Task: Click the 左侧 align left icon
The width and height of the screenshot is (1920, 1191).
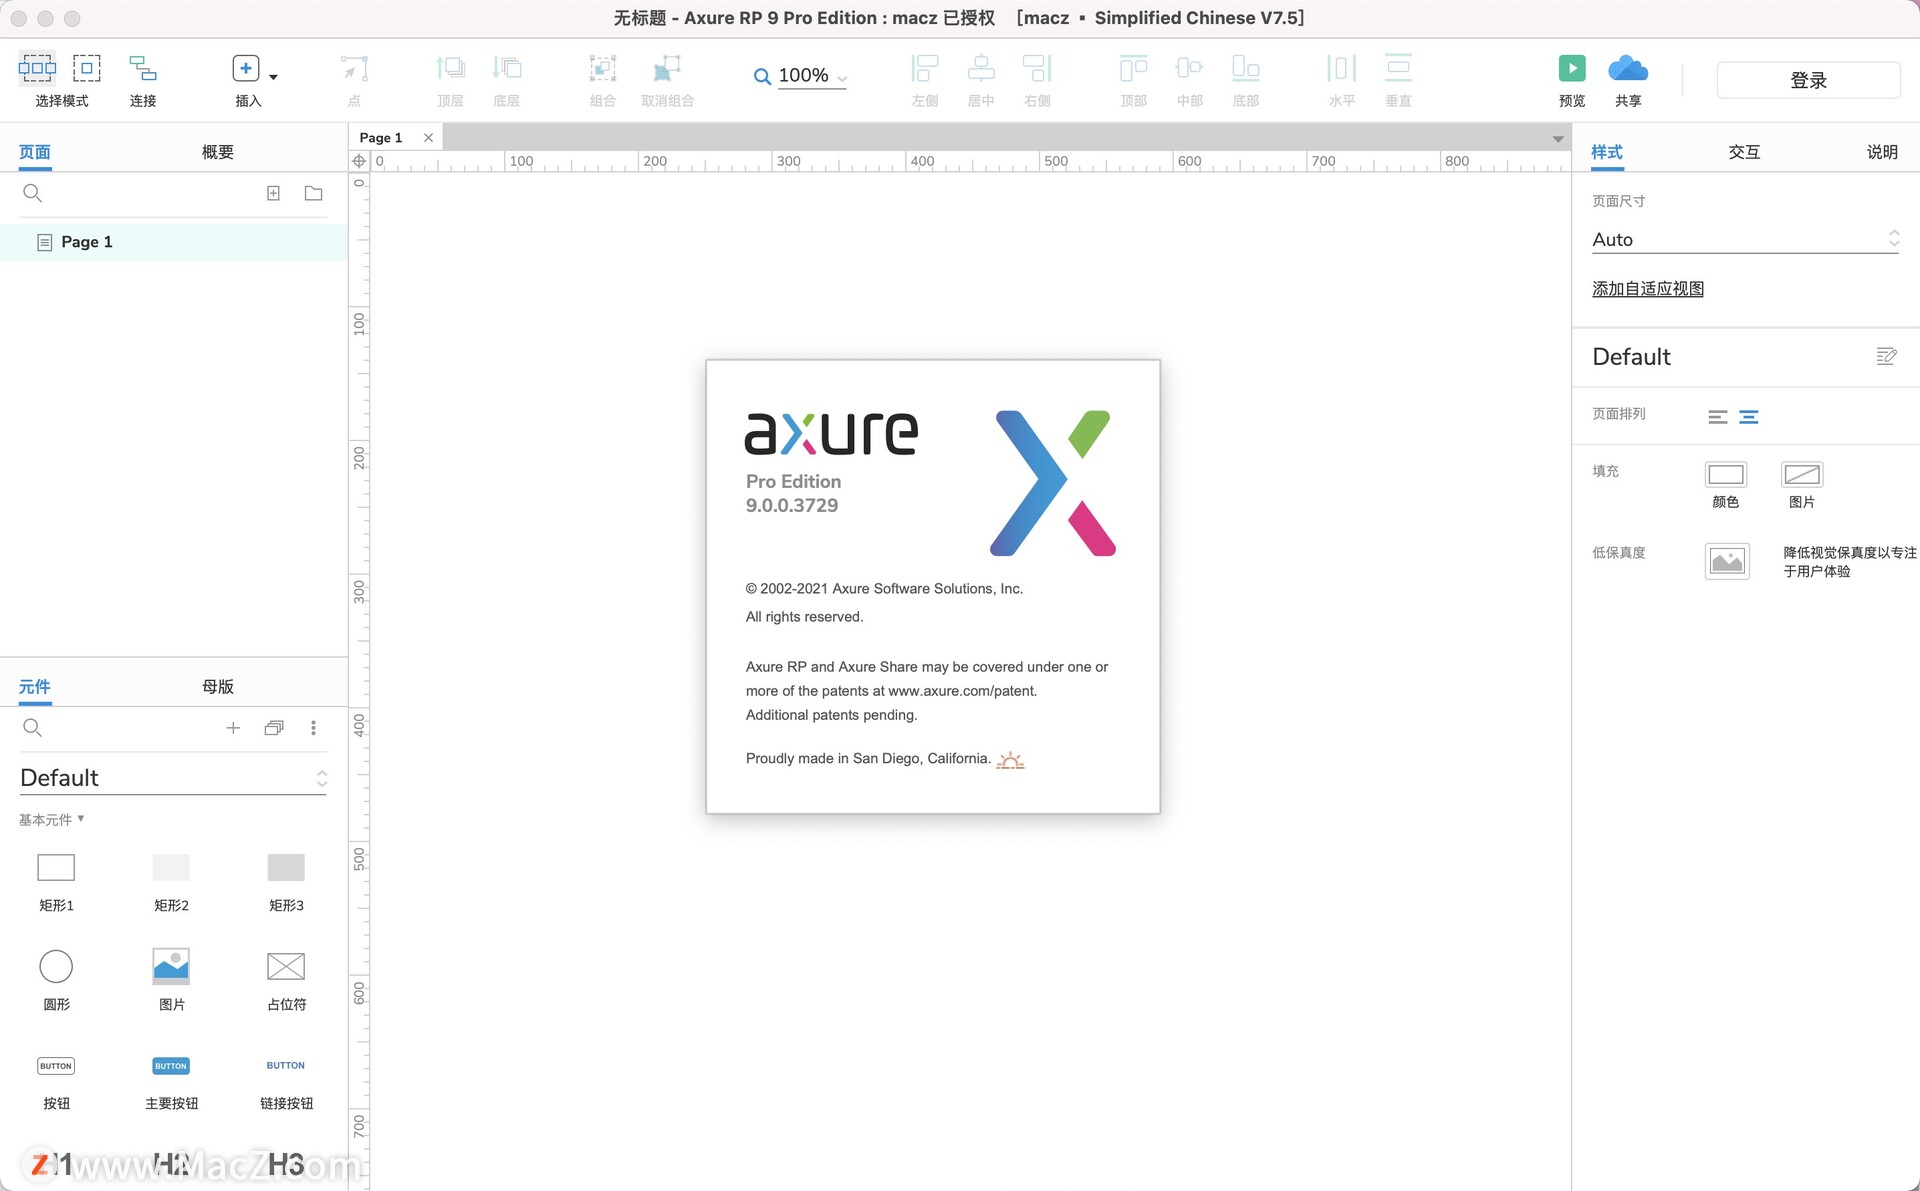Action: tap(925, 68)
